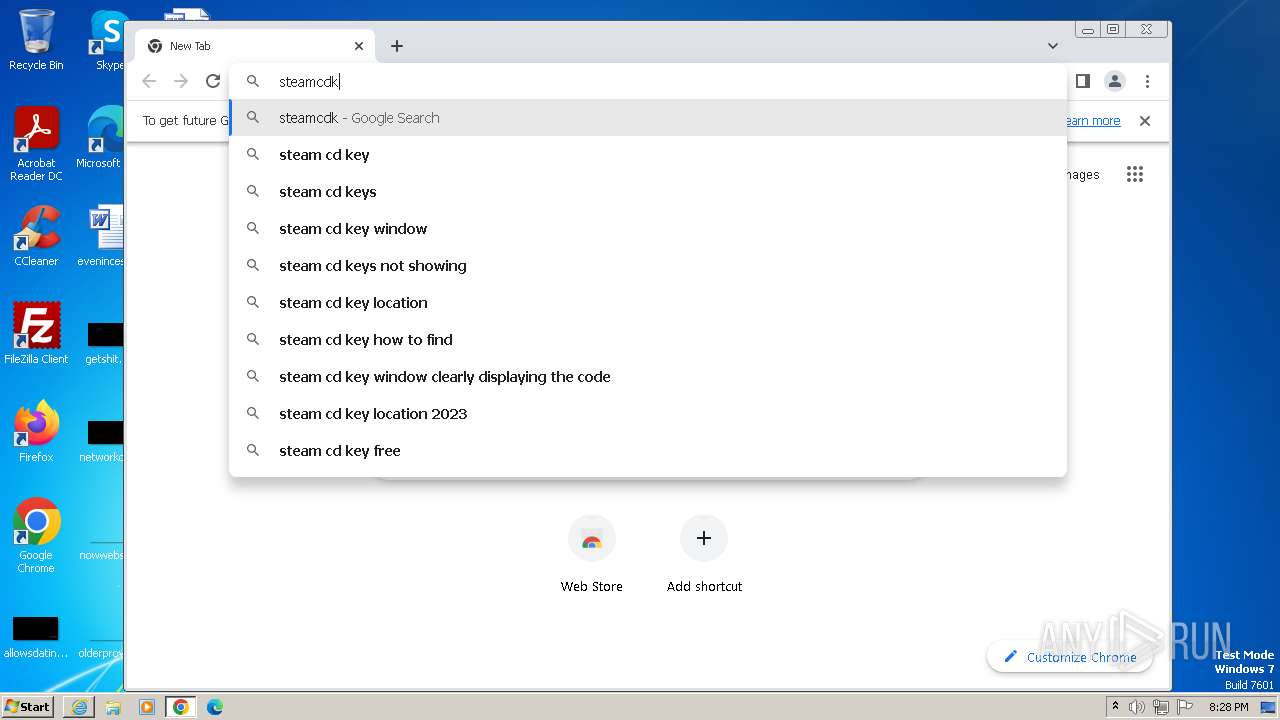This screenshot has width=1280, height=720.
Task: Pick the "steam cd key window" suggestion
Action: pos(648,229)
